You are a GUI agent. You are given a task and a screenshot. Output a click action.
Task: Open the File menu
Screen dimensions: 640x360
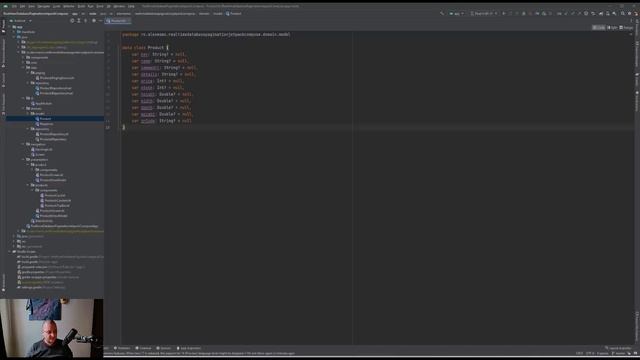14,6
